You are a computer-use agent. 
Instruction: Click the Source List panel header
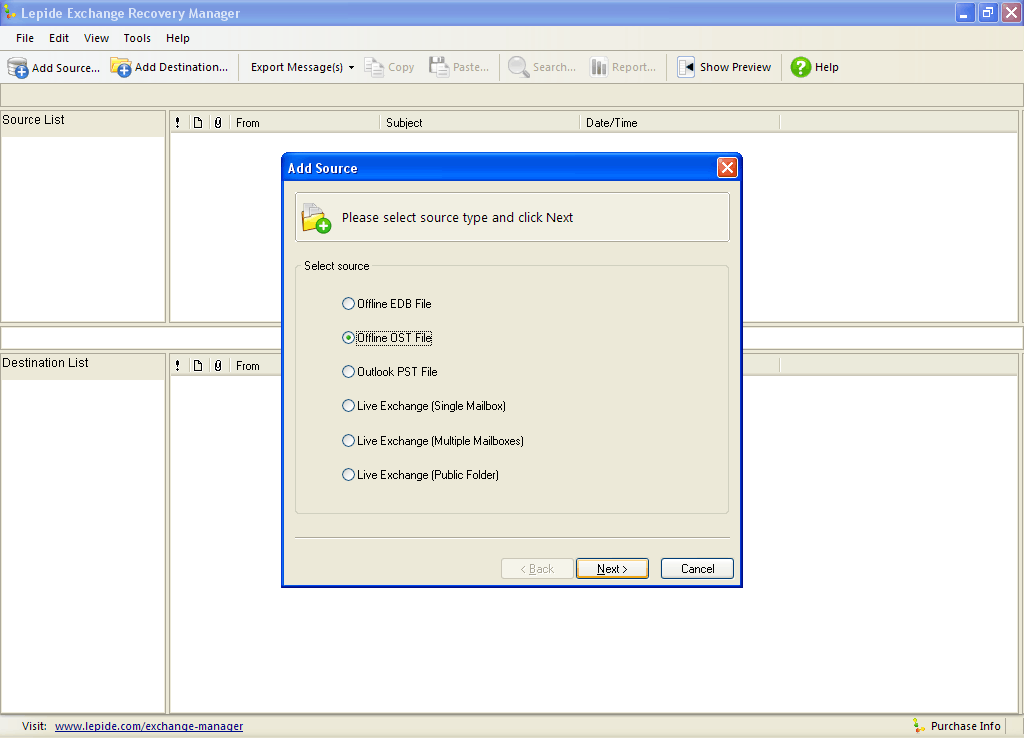(83, 122)
